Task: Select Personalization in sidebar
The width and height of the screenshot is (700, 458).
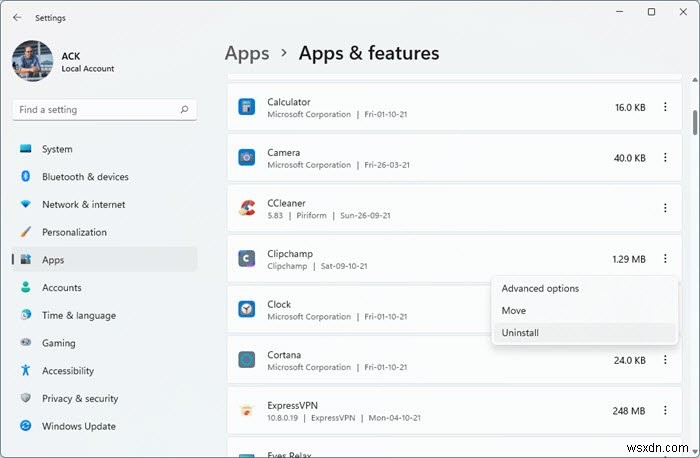Action: point(104,232)
